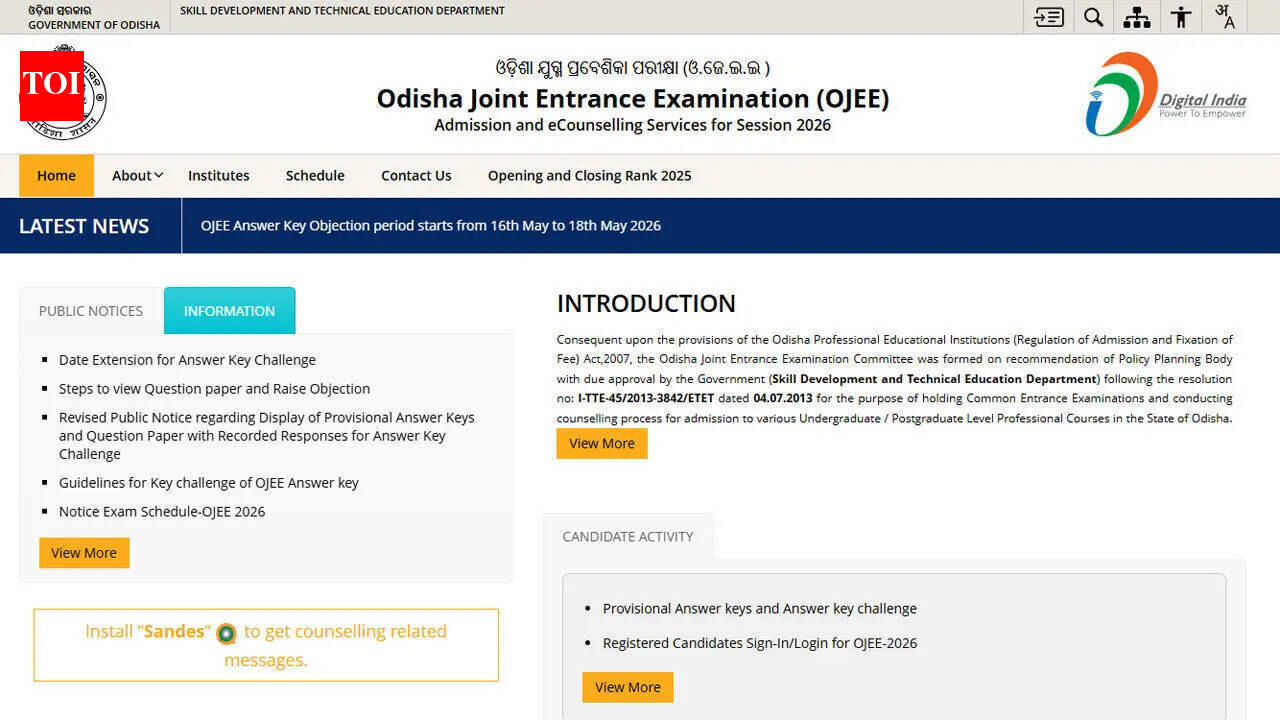Open Date Extension for Answer Key Challenge
Image resolution: width=1280 pixels, height=720 pixels.
187,360
